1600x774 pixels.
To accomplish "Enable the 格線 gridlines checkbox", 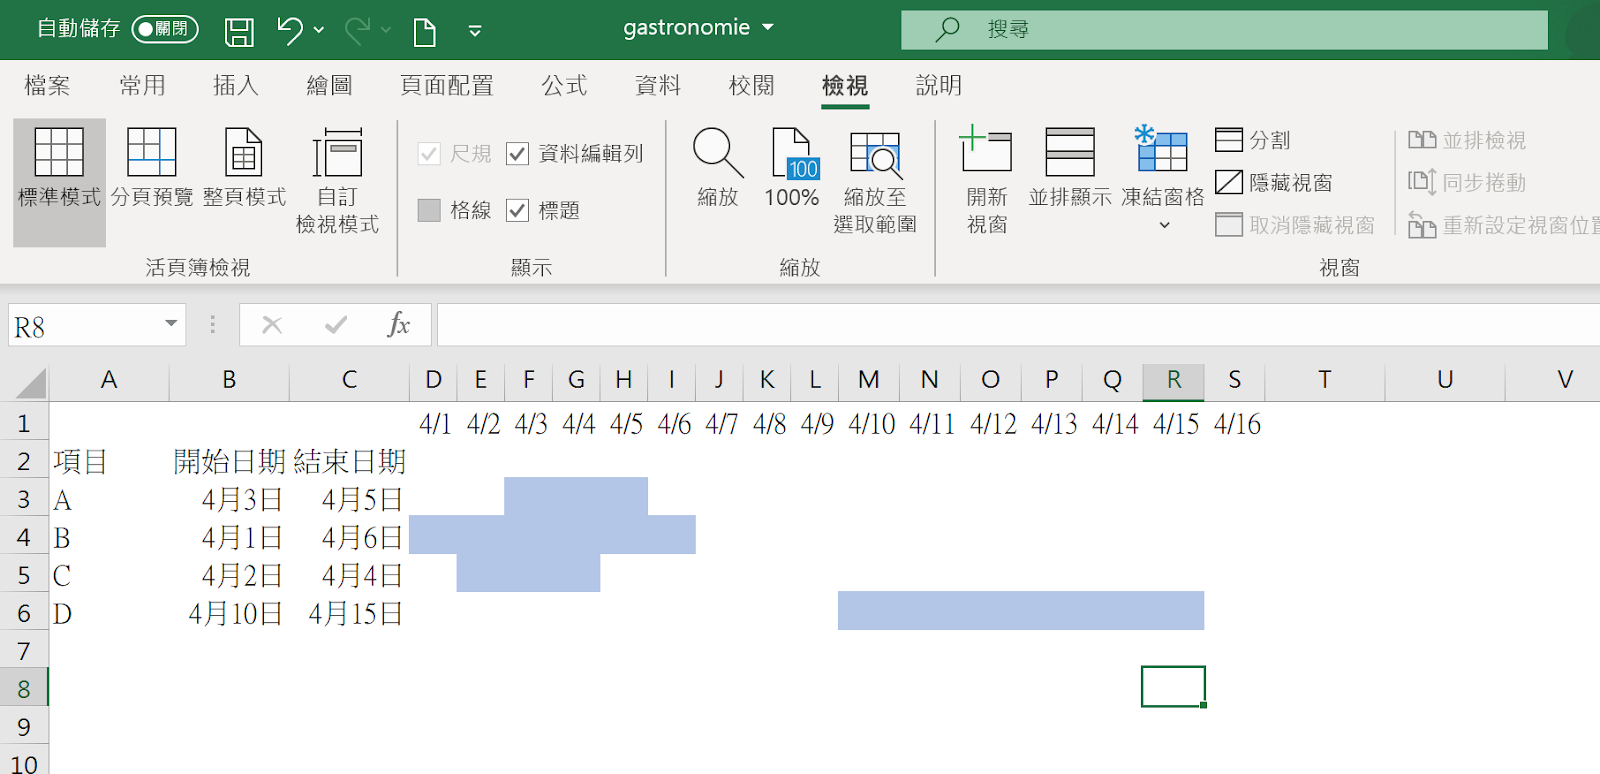I will (x=429, y=210).
